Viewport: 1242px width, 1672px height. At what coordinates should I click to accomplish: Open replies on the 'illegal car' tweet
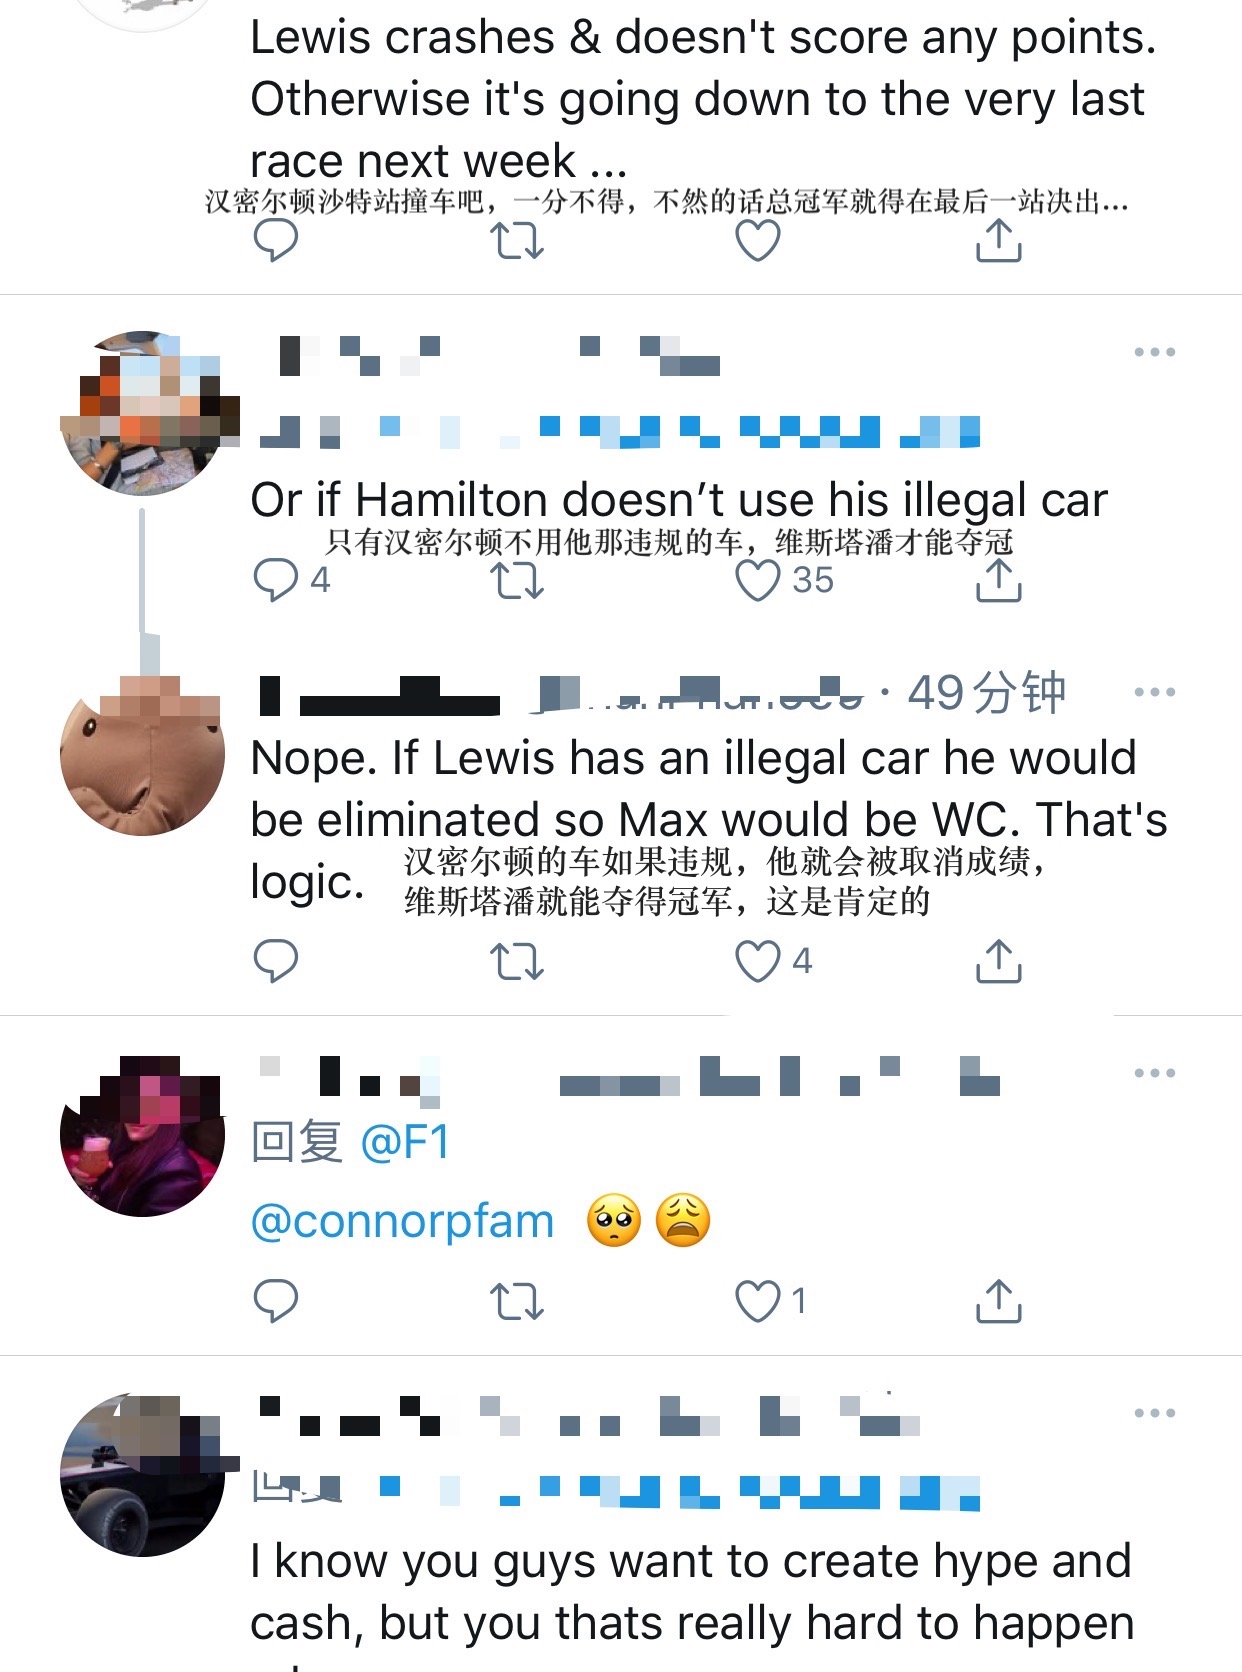click(x=291, y=580)
